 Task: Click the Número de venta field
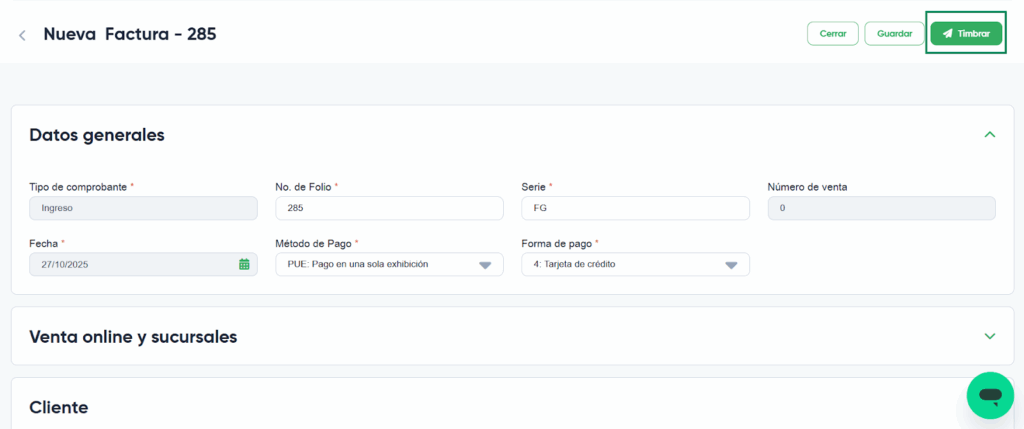tap(881, 208)
